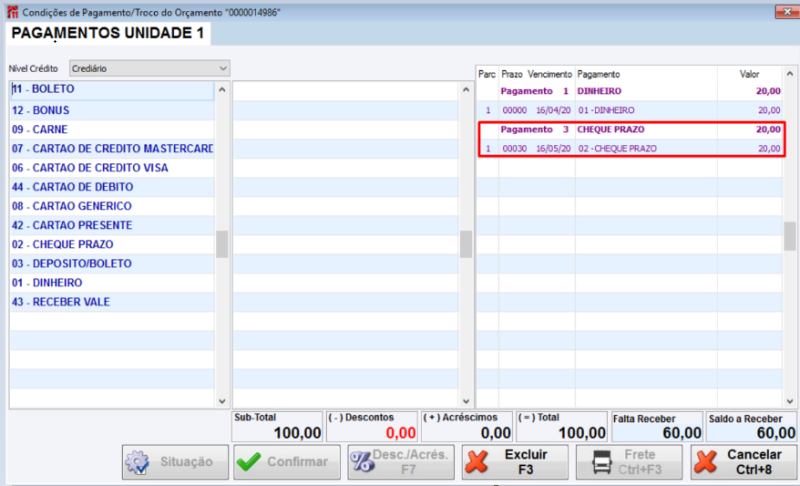Confirm the payment with Confirmar label

pos(297,462)
